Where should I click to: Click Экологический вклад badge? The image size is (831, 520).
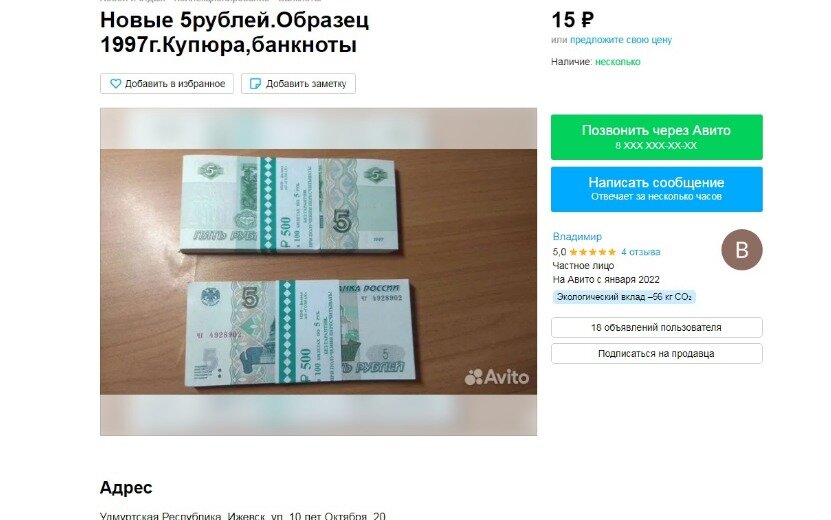624,297
